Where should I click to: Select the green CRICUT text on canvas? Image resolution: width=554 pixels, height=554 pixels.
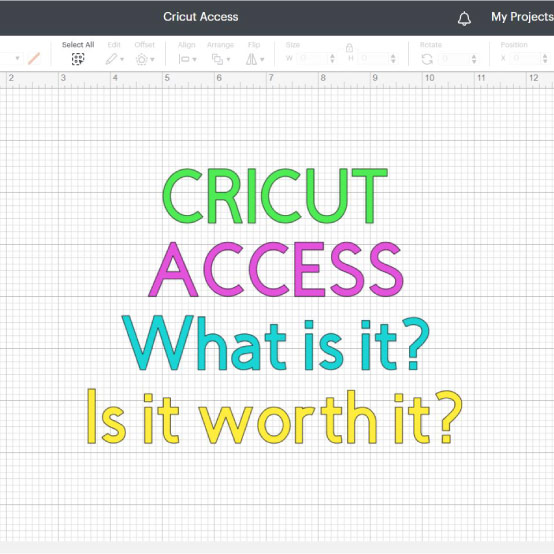point(275,196)
